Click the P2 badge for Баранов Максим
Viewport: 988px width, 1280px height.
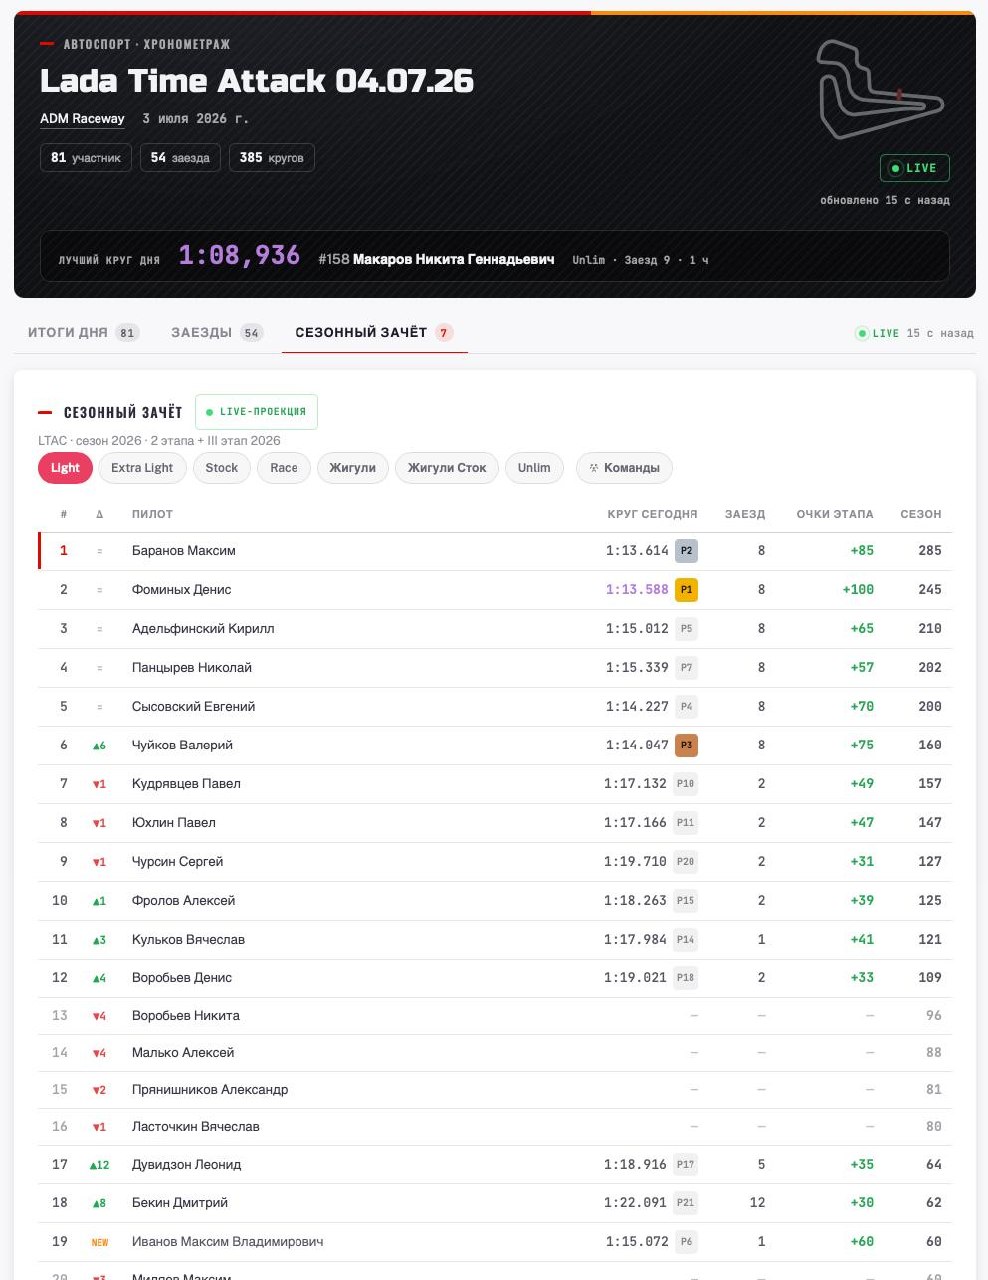coord(686,551)
